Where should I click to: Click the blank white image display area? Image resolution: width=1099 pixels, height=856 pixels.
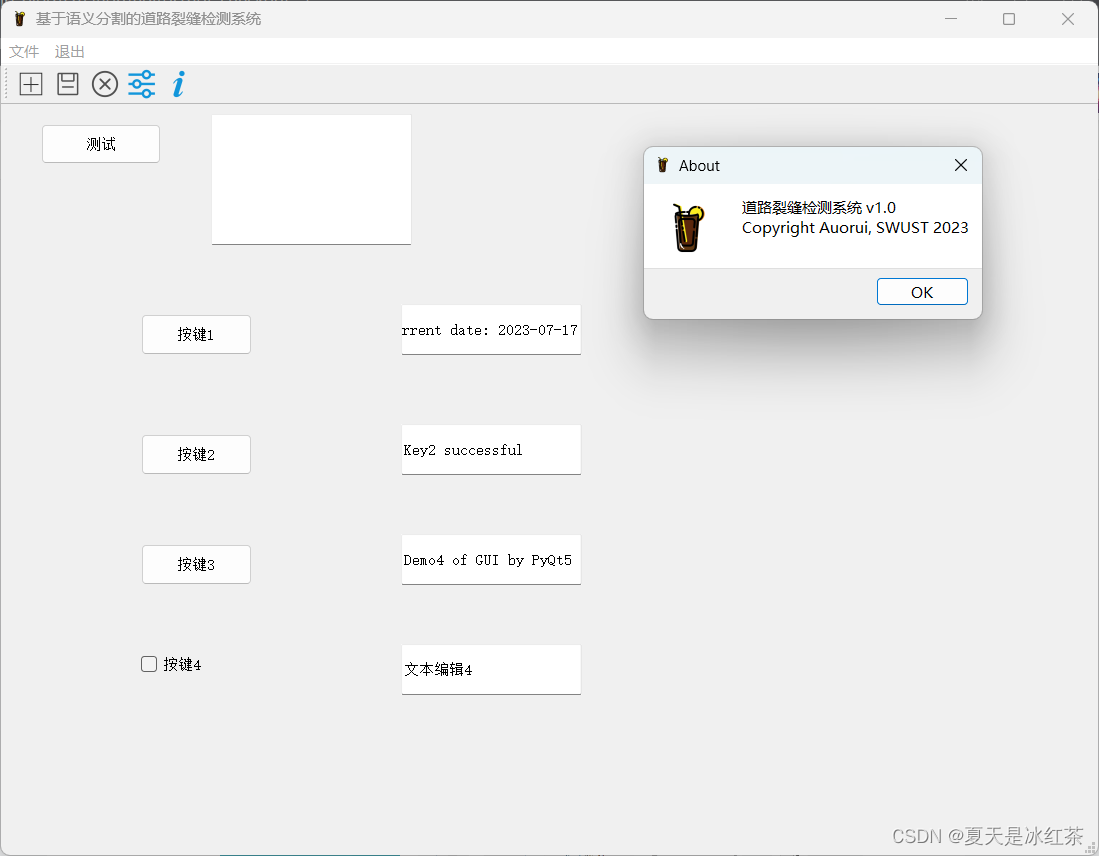311,179
